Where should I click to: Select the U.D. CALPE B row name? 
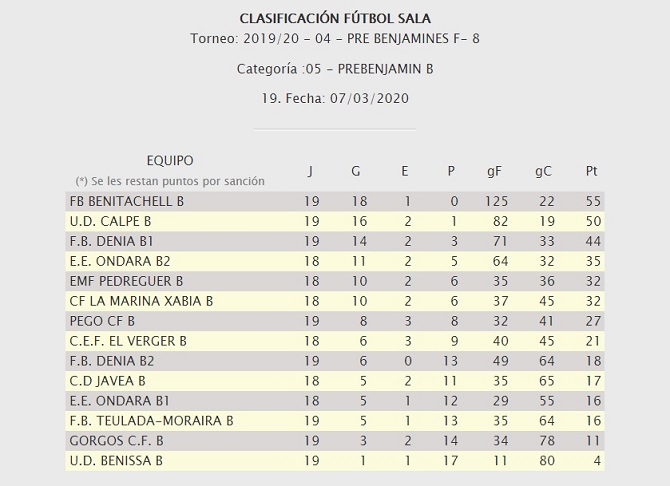[x=110, y=221]
